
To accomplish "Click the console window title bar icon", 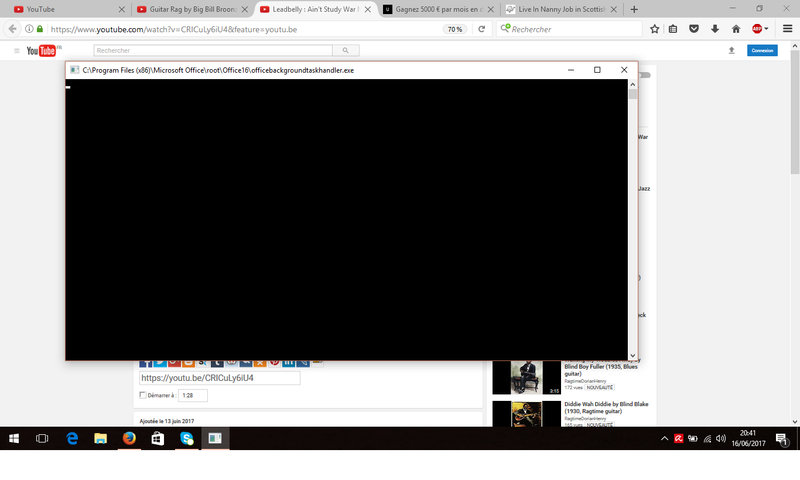I will pos(74,70).
